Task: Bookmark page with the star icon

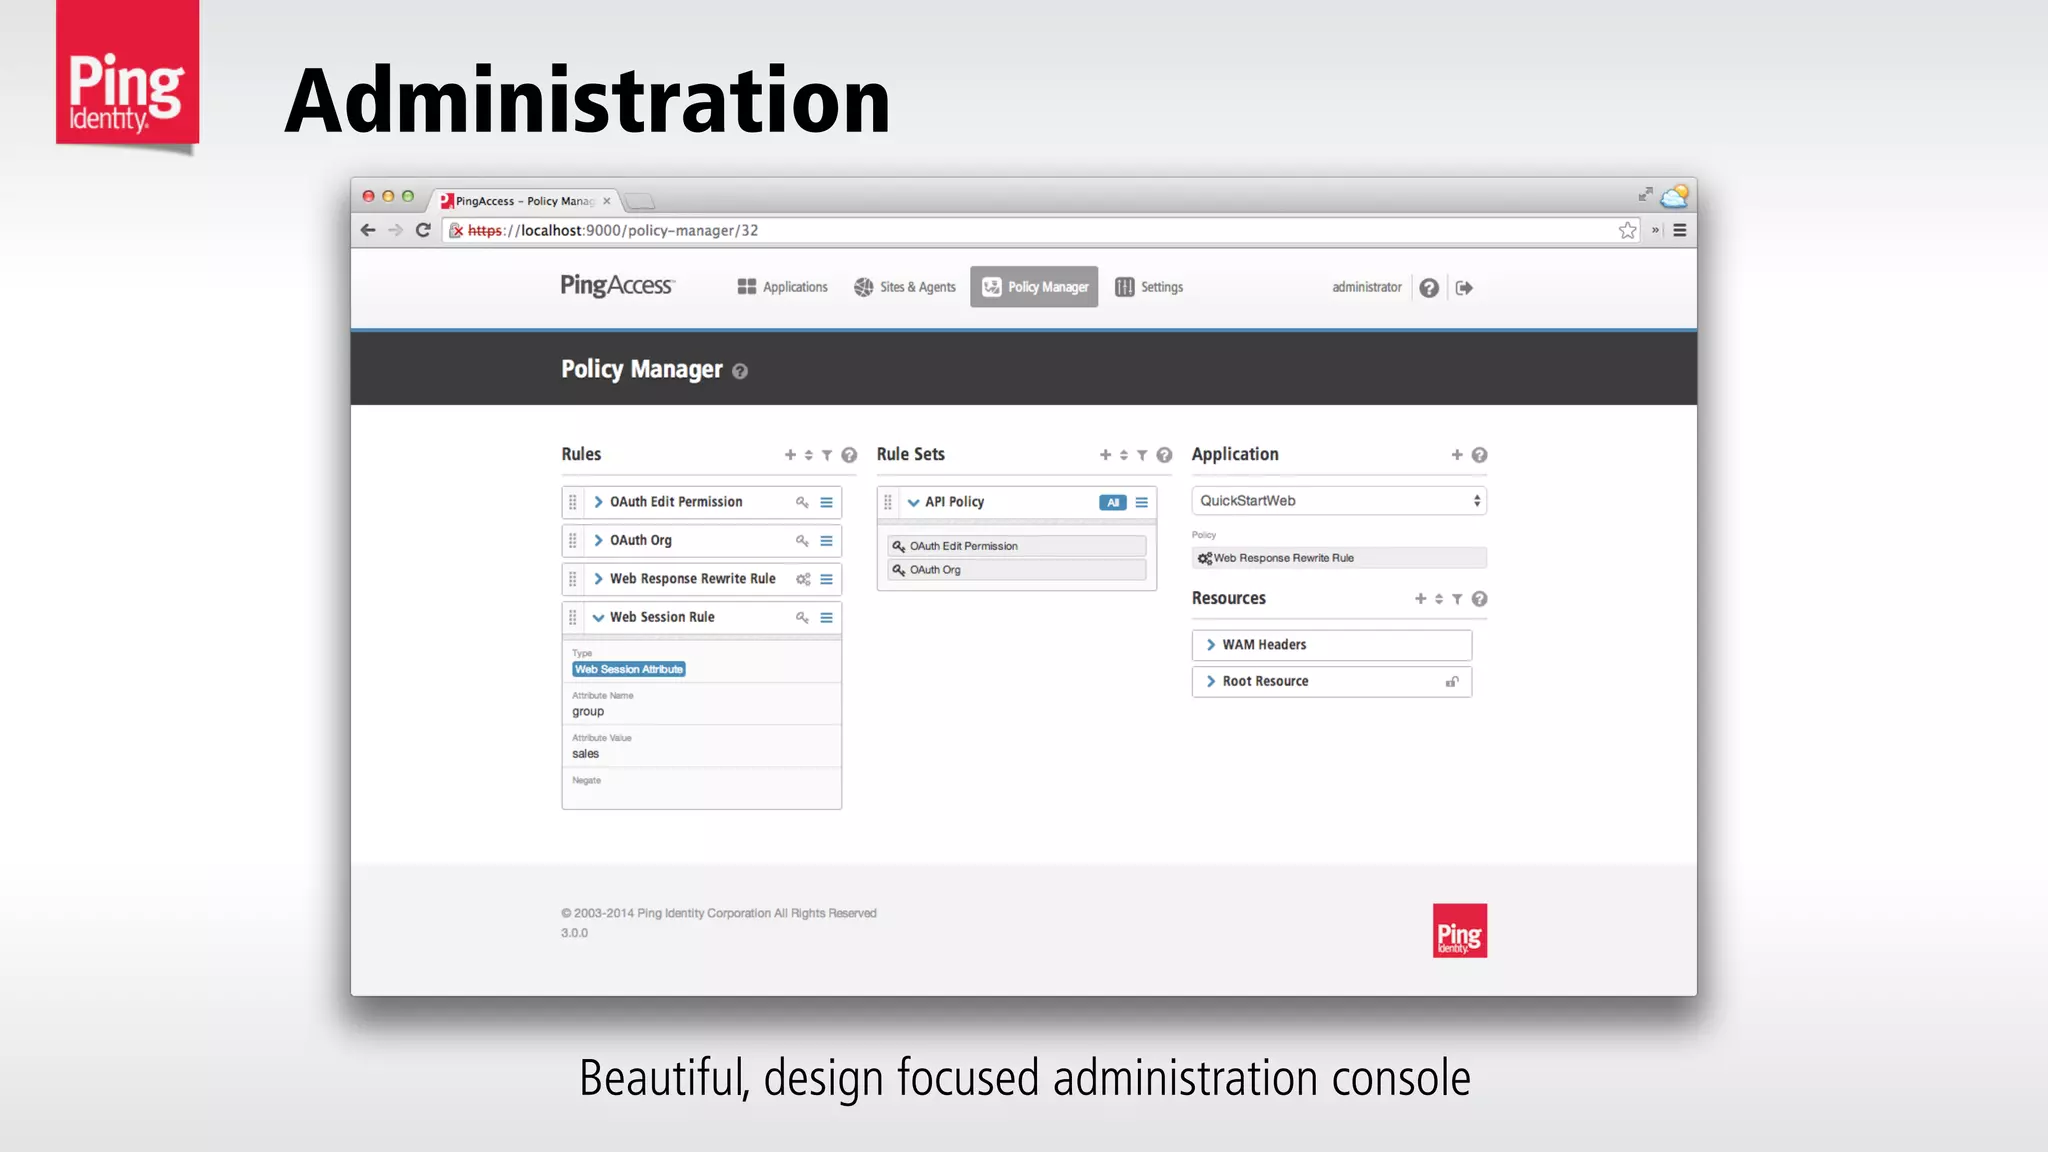Action: click(x=1627, y=230)
